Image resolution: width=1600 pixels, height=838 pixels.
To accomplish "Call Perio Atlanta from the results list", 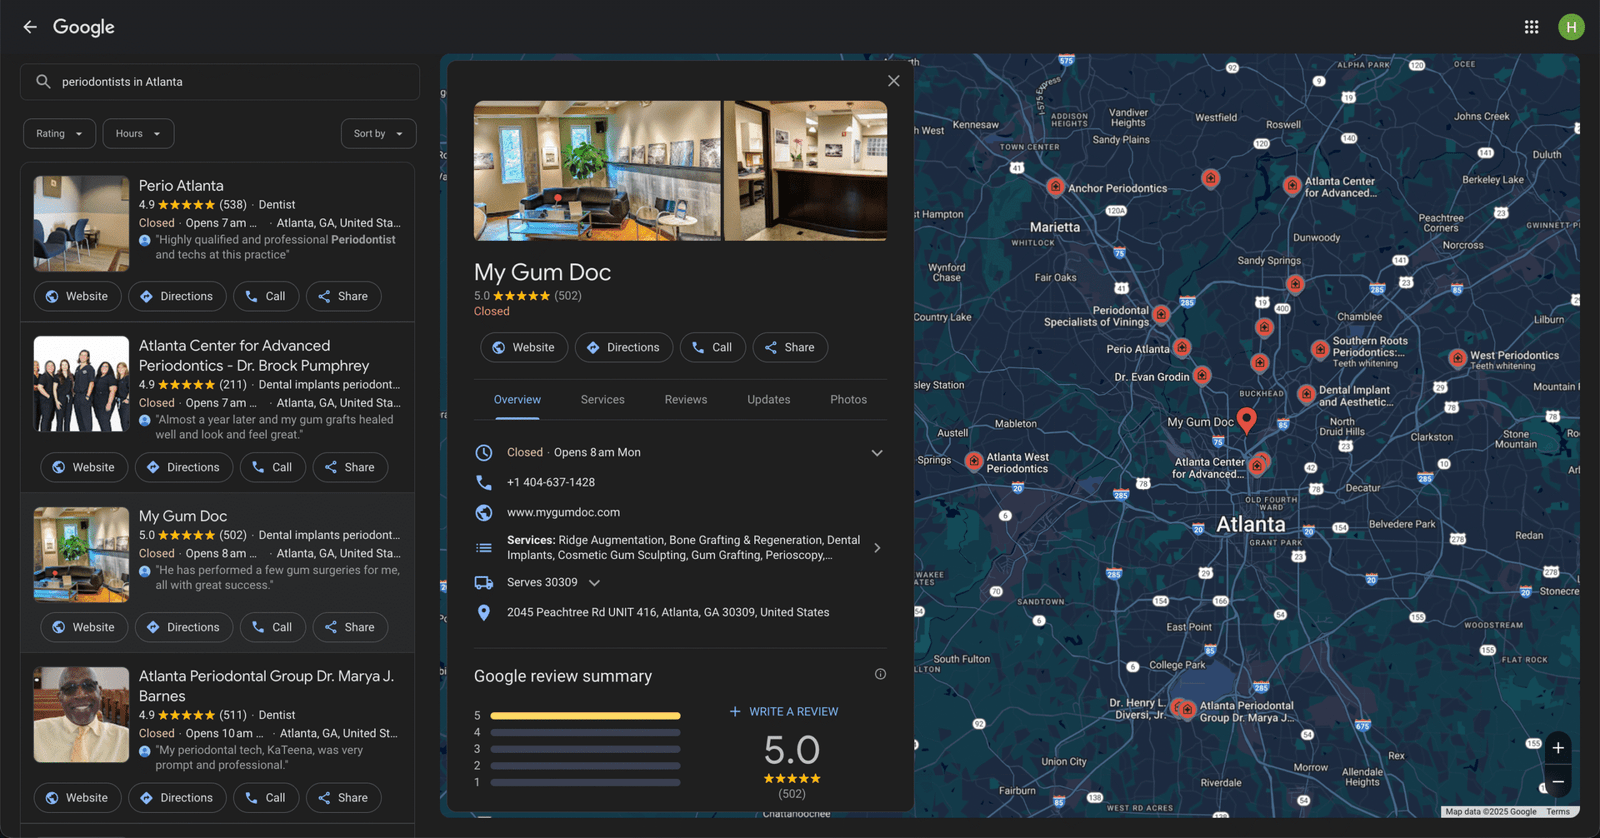I will coord(266,297).
